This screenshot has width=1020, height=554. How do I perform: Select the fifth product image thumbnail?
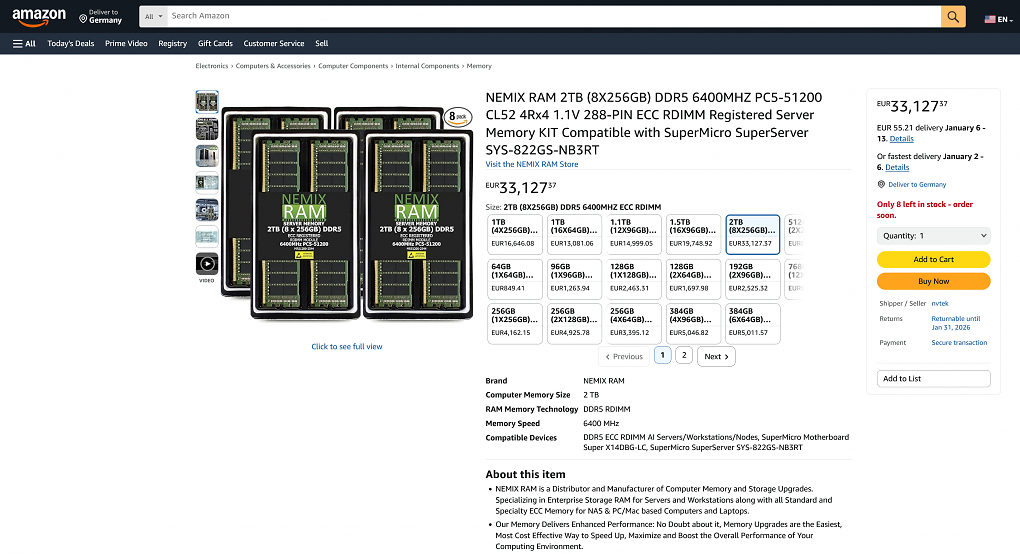coord(207,210)
